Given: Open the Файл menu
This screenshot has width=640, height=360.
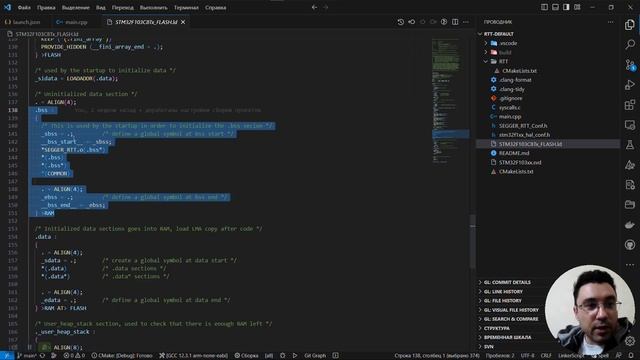Looking at the screenshot, I should pyautogui.click(x=24, y=7).
